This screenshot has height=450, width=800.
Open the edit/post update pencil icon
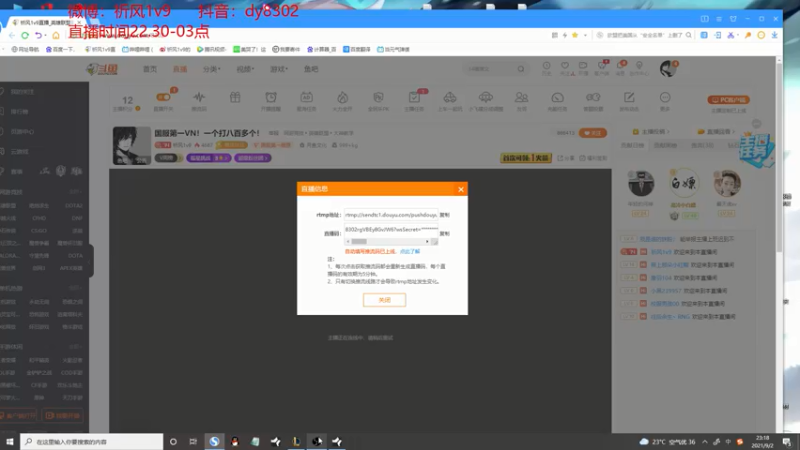[x=629, y=97]
